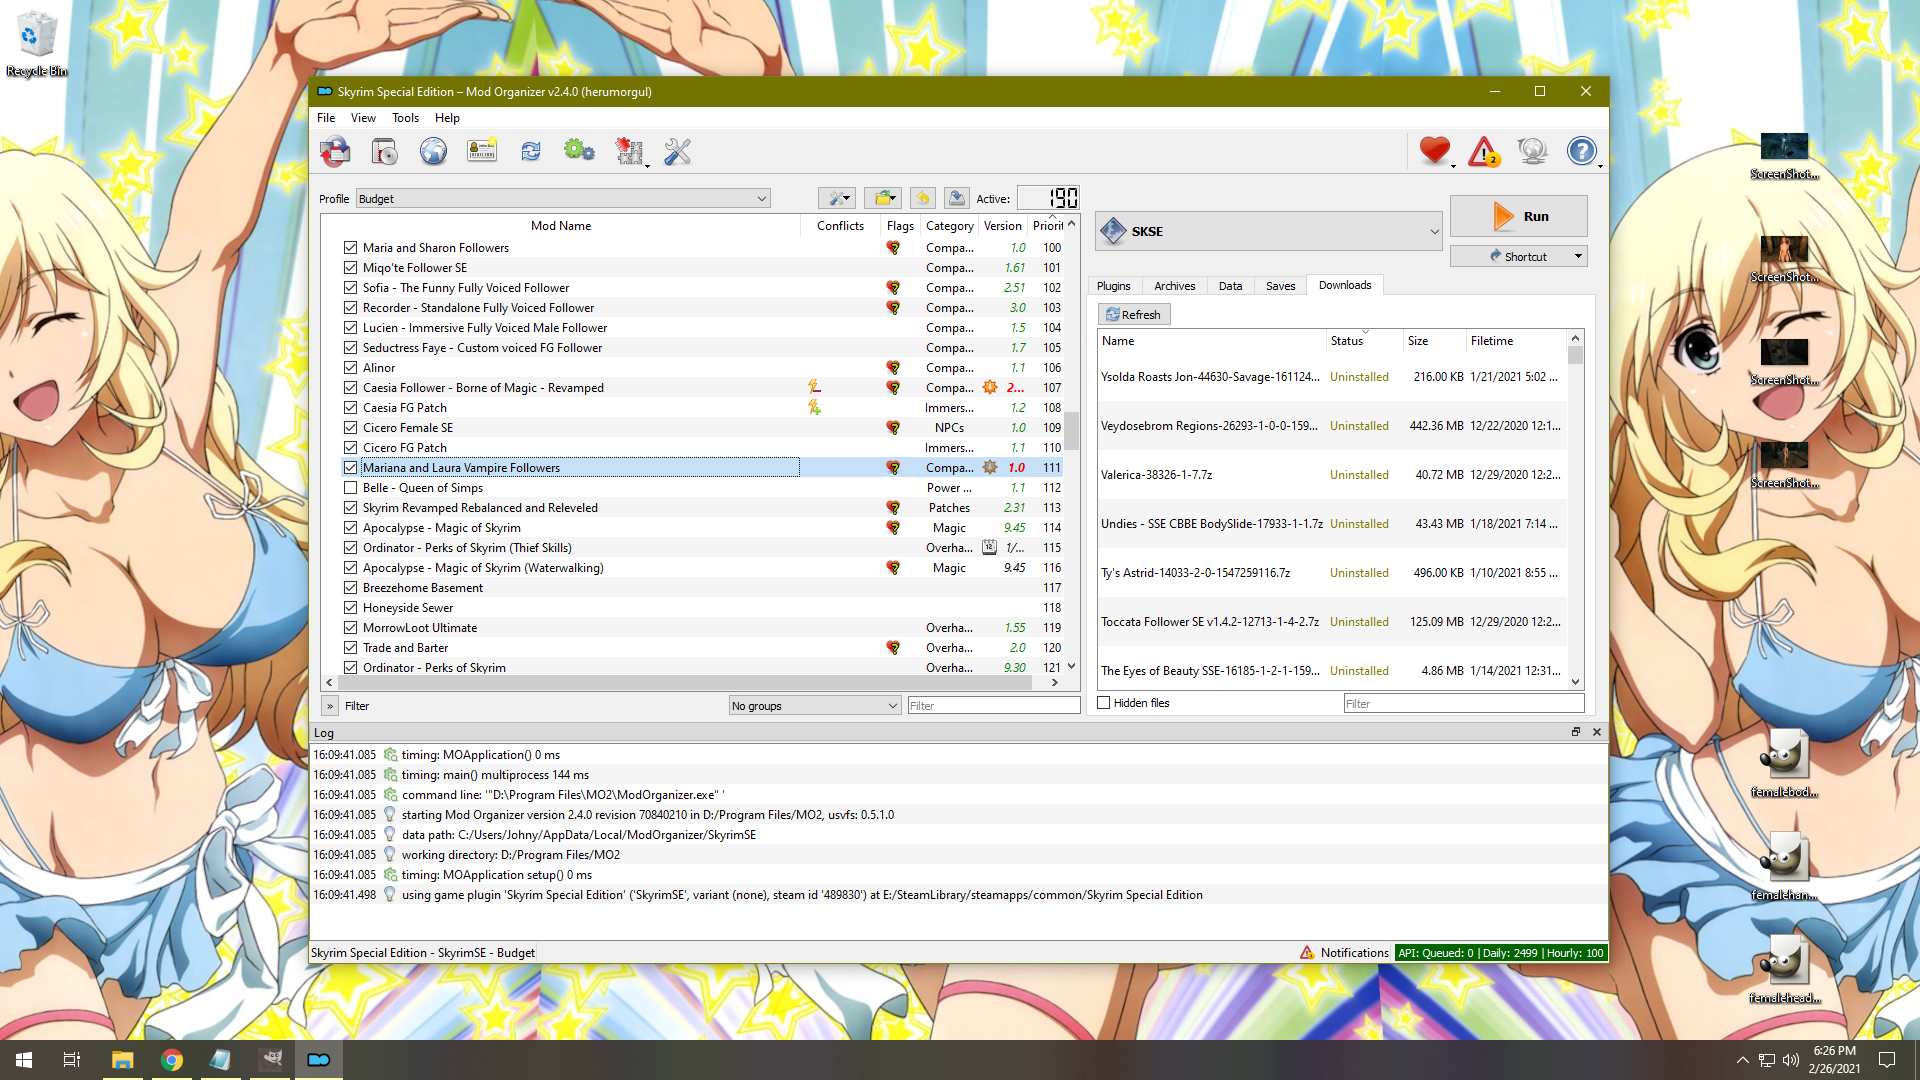Open the puzzle-piece Tools plugins icon
The image size is (1920, 1080).
[x=629, y=151]
